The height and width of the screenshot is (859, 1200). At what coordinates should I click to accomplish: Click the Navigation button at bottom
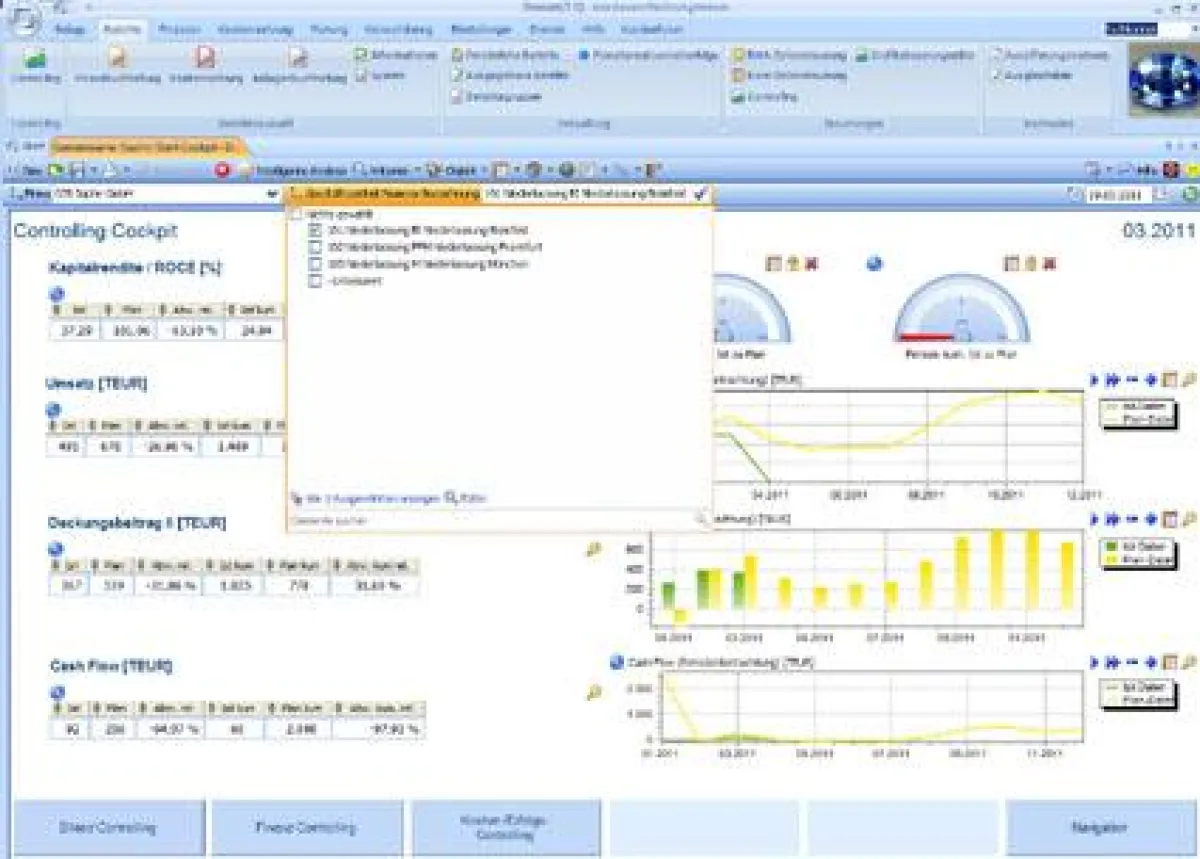pos(1101,828)
